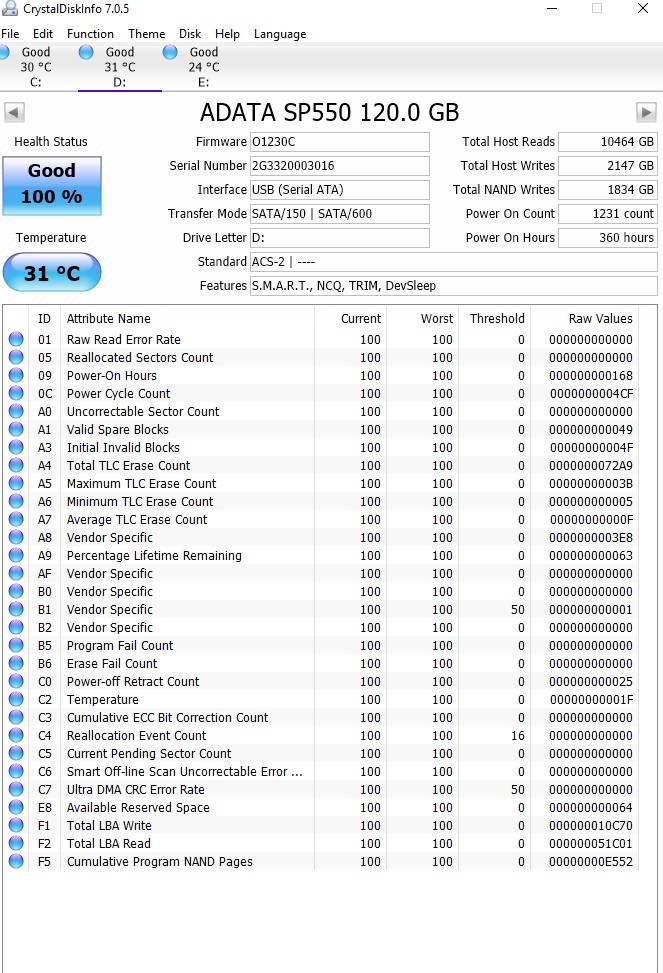The image size is (663, 973).
Task: Click status orb for Valid Spare Blocks
Action: (16, 429)
